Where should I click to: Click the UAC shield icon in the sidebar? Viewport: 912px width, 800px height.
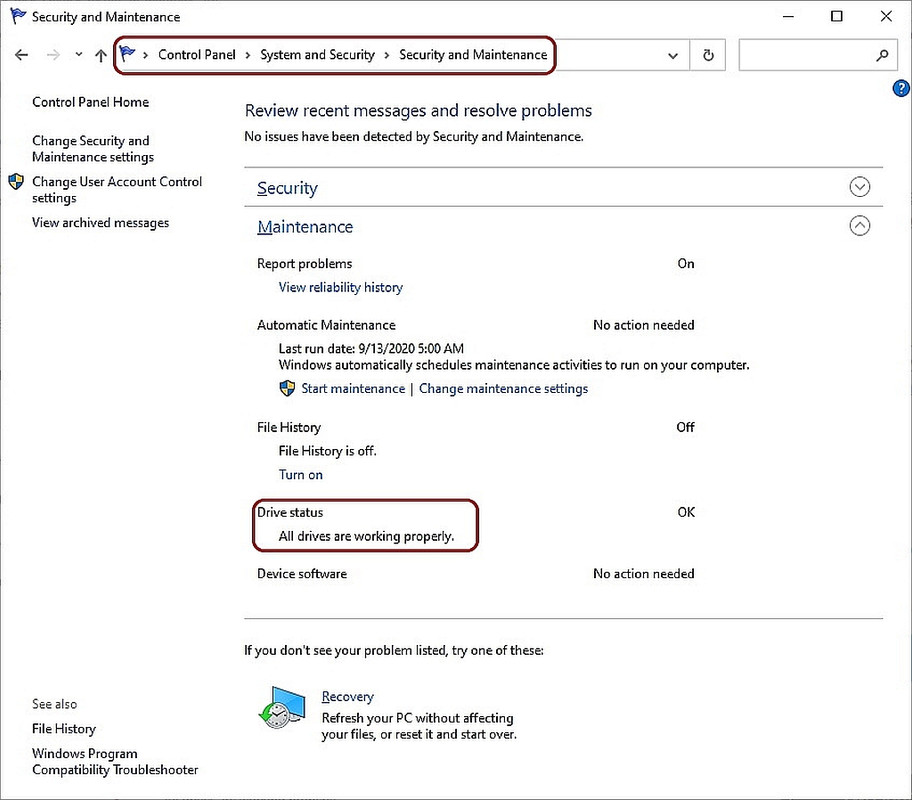pos(16,182)
